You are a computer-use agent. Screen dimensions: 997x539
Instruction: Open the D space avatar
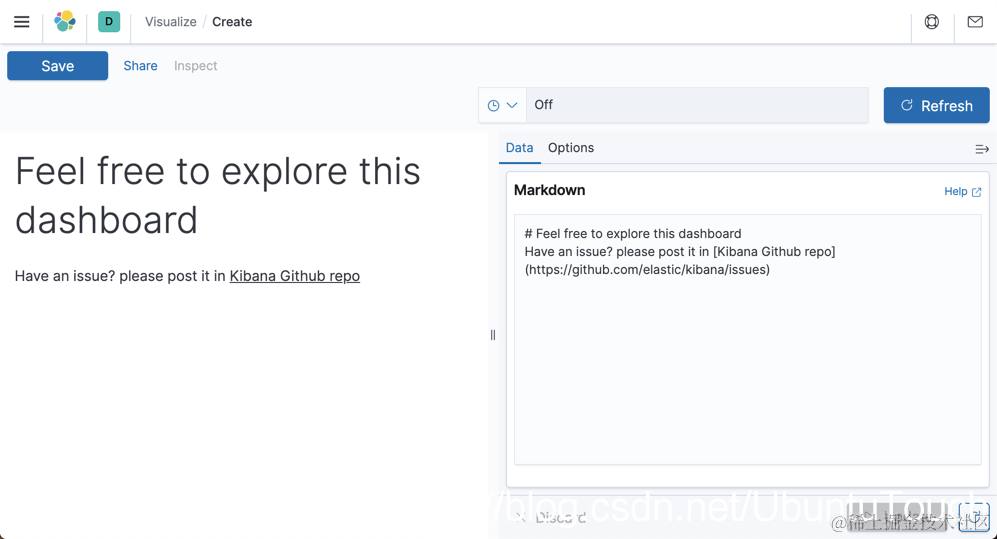109,22
